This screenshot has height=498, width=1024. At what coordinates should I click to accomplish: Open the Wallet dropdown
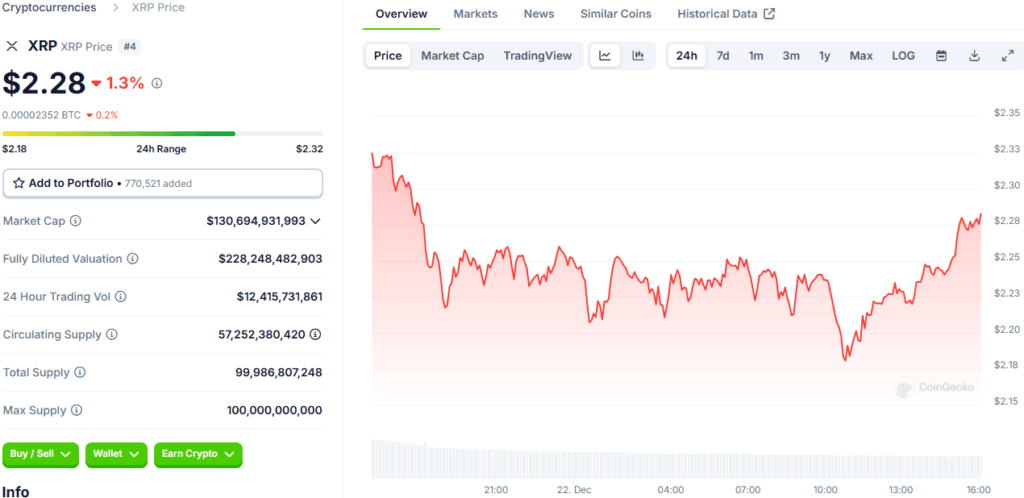click(x=116, y=454)
